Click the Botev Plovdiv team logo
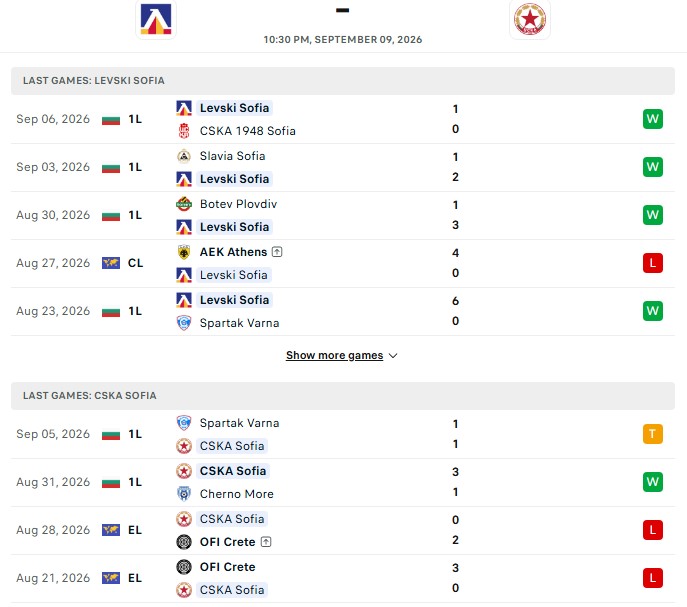Screen dimensions: 687x607 [184, 204]
